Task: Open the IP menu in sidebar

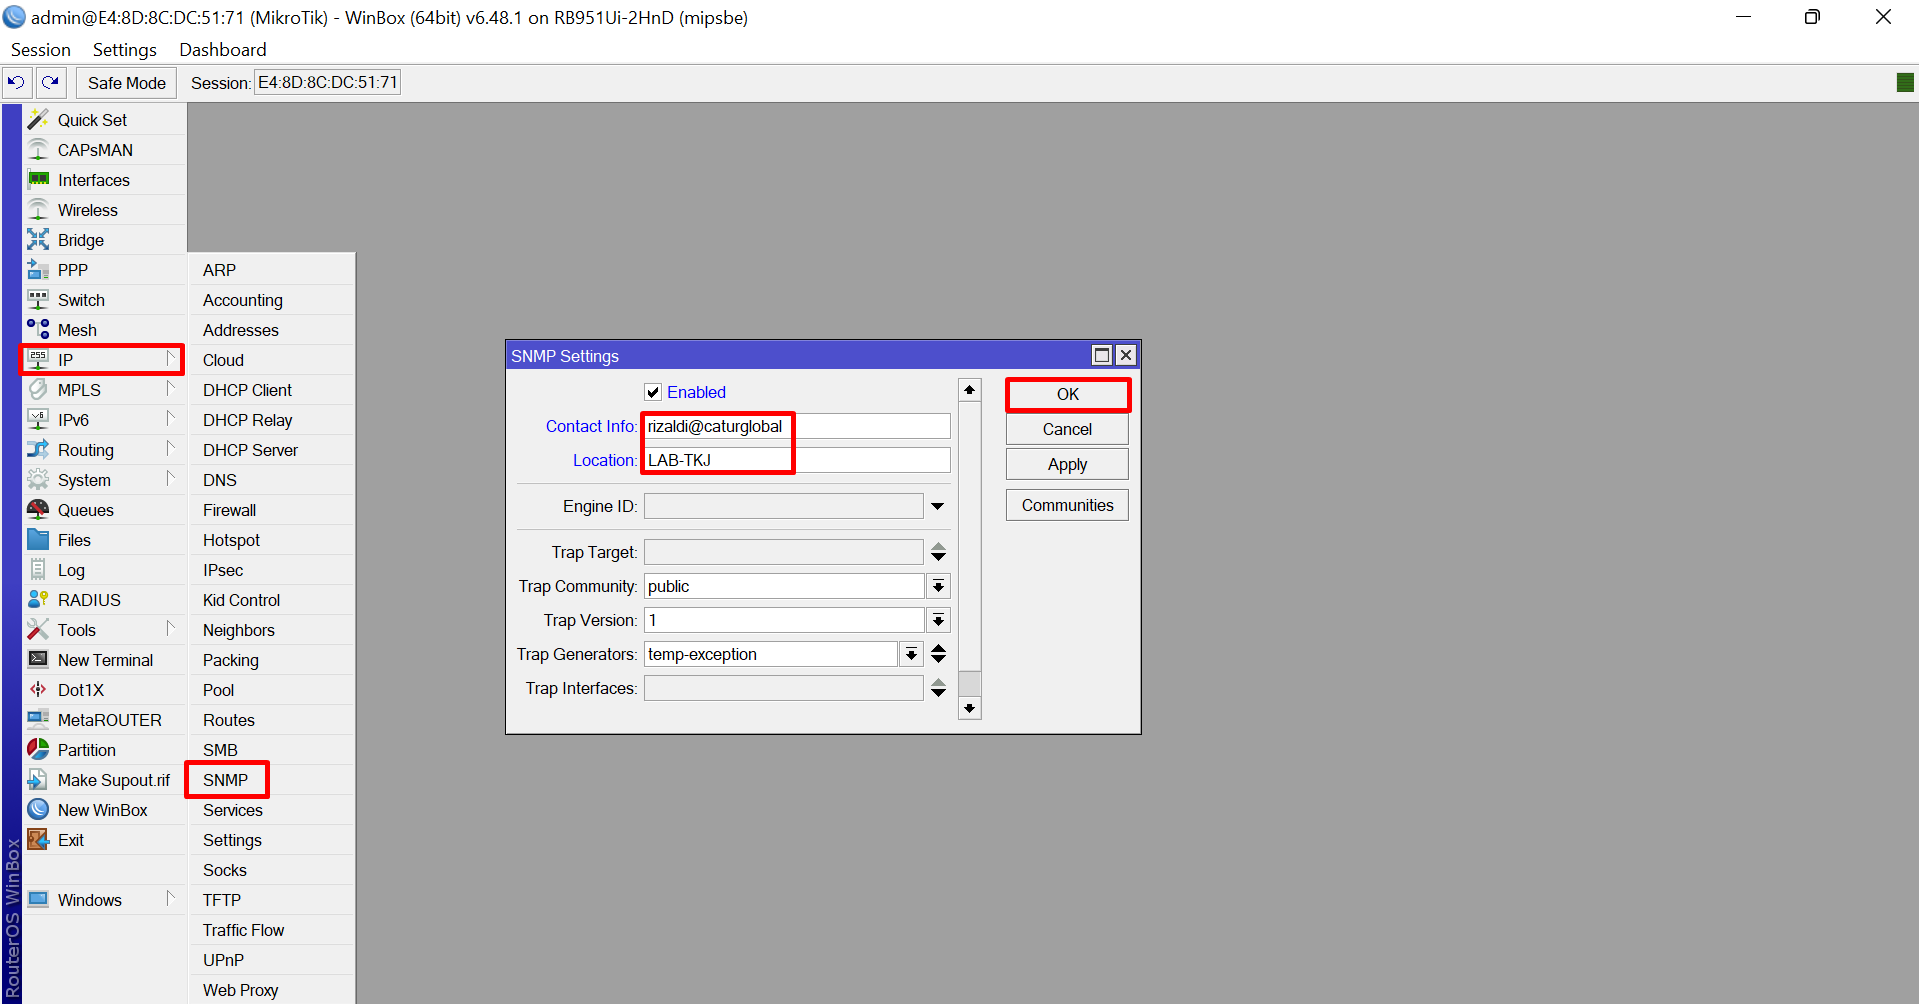Action: 103,360
